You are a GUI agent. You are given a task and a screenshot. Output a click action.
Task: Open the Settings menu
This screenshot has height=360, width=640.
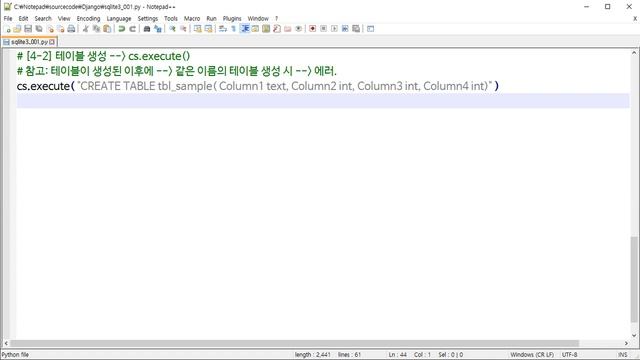148,19
